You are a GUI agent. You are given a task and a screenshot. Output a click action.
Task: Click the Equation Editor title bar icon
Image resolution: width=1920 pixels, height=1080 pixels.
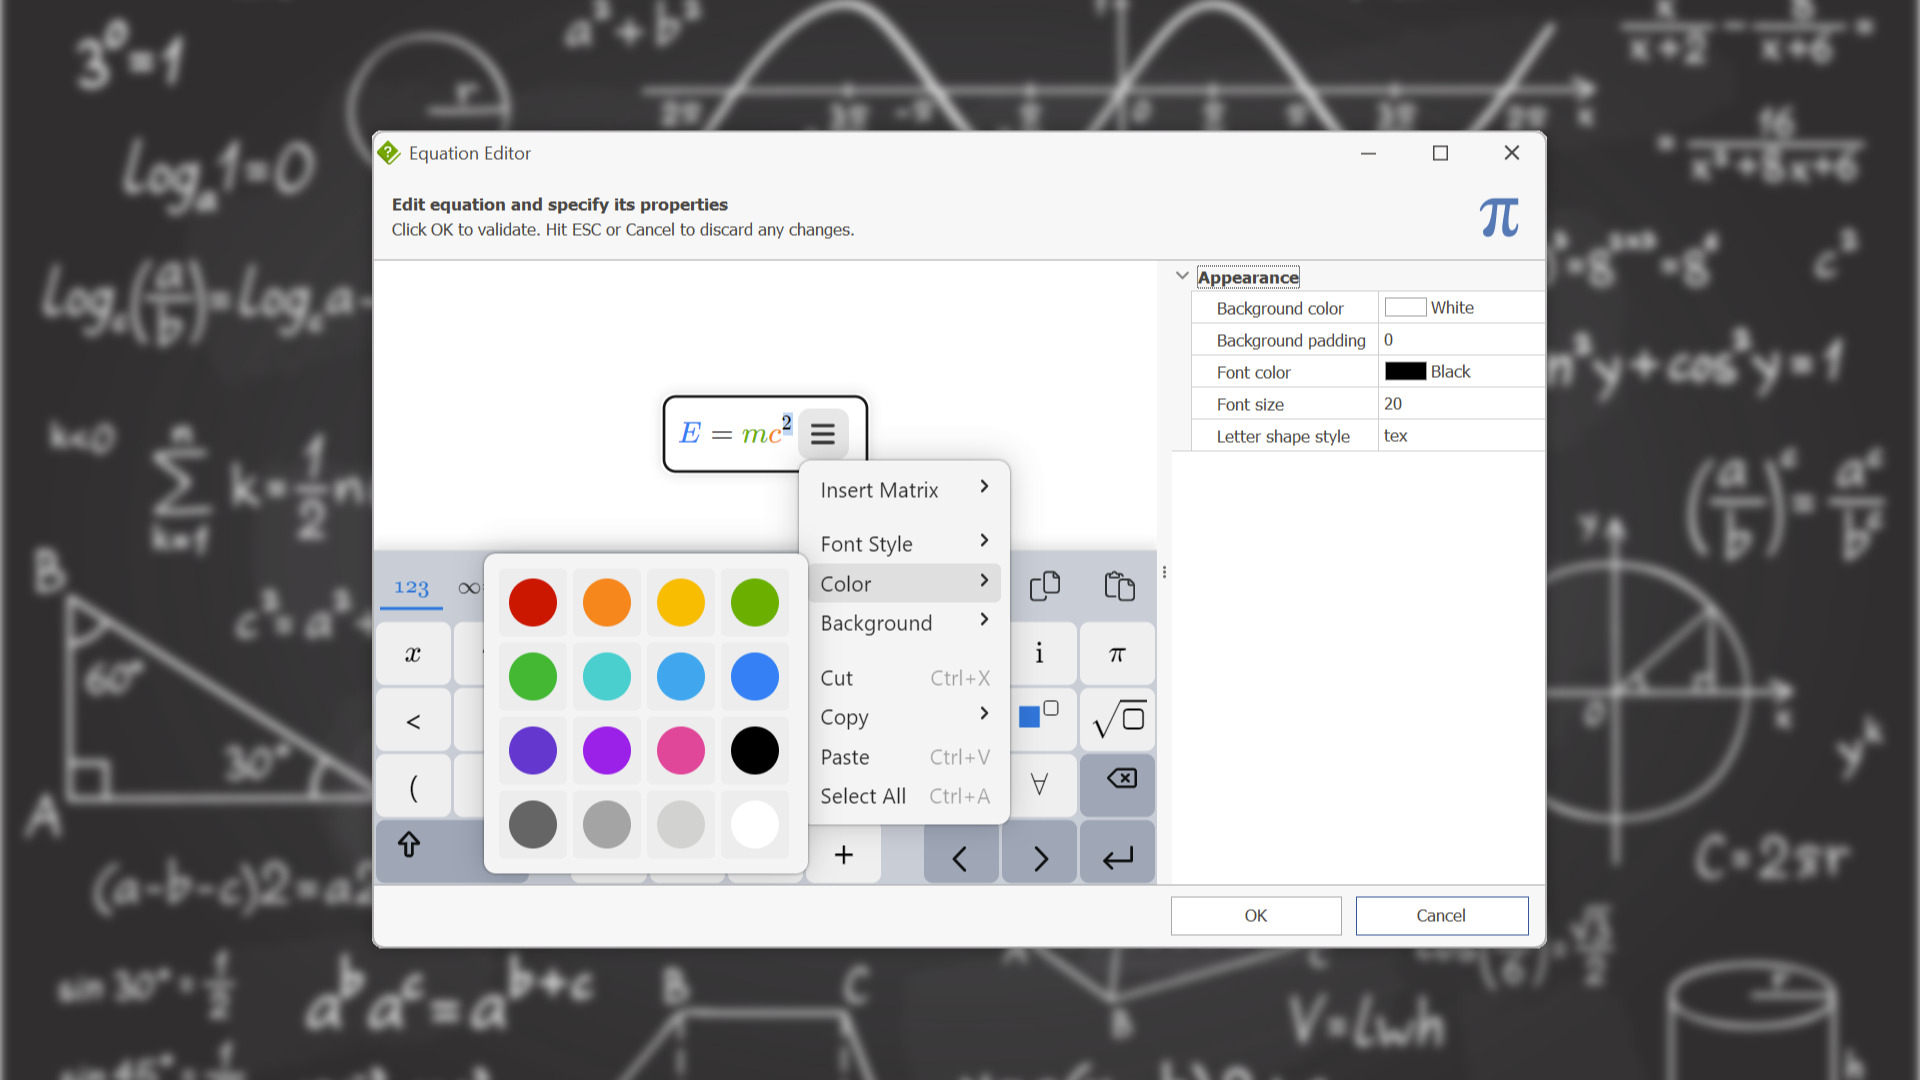click(x=389, y=153)
